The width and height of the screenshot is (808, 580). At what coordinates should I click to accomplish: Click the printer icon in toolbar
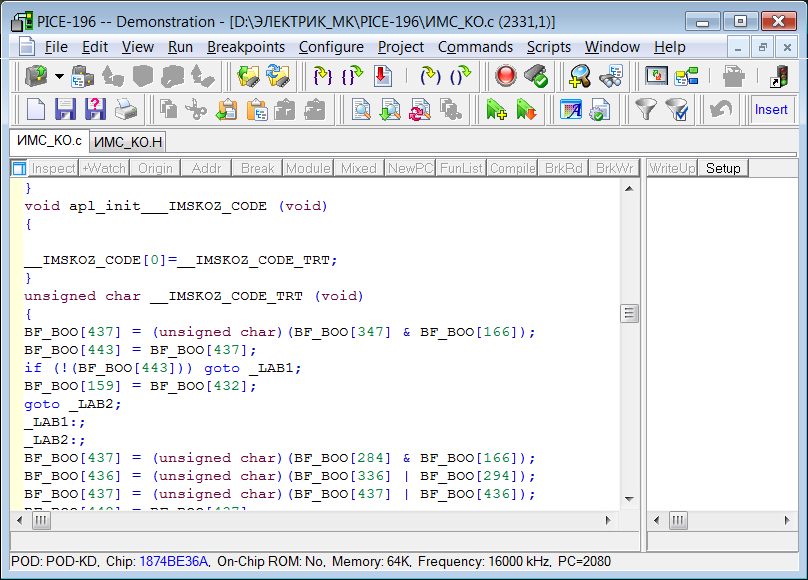pyautogui.click(x=125, y=109)
